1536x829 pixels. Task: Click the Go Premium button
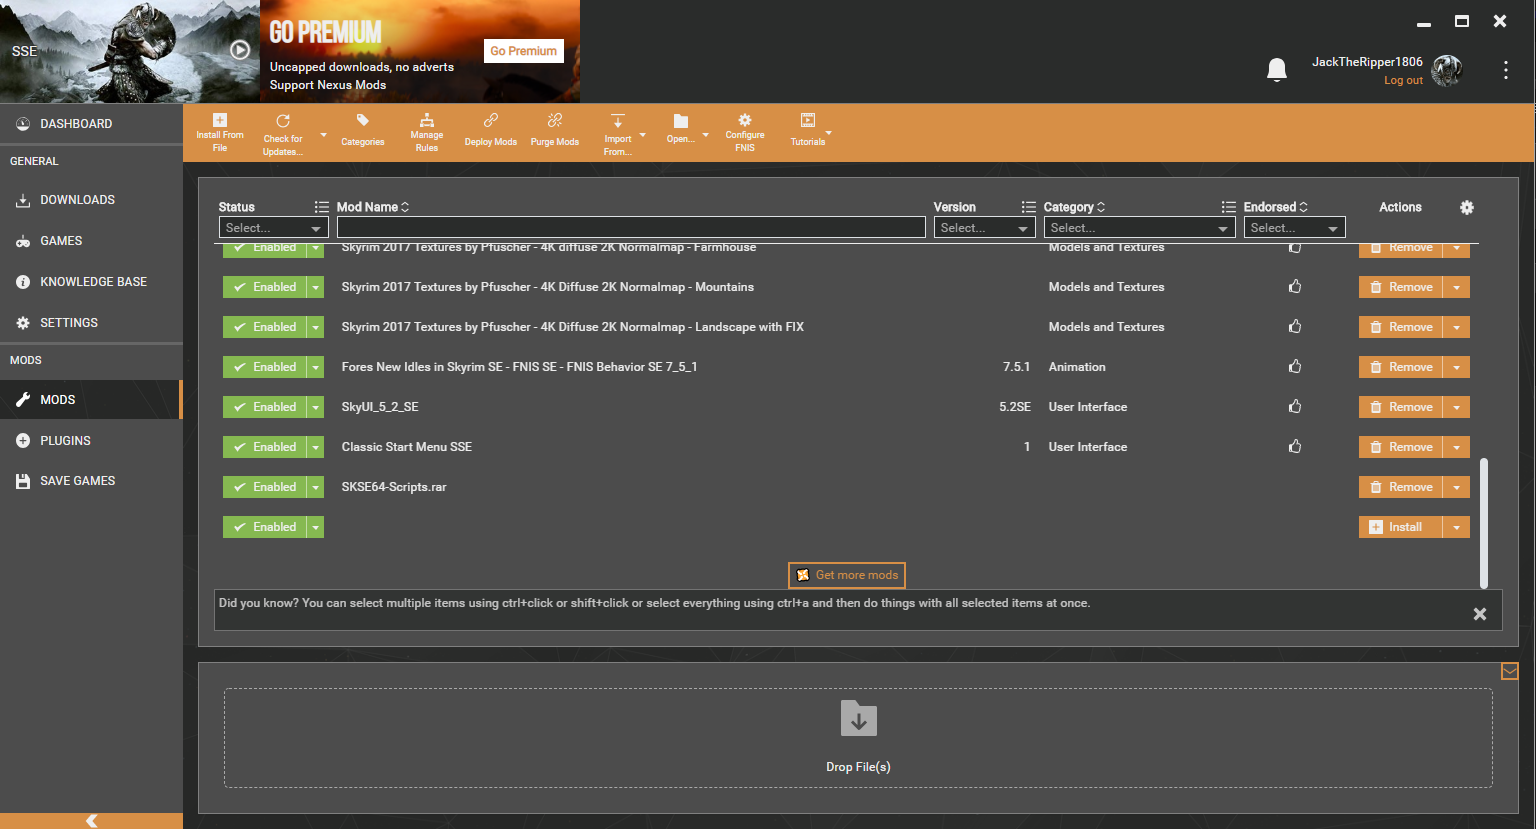click(x=524, y=51)
